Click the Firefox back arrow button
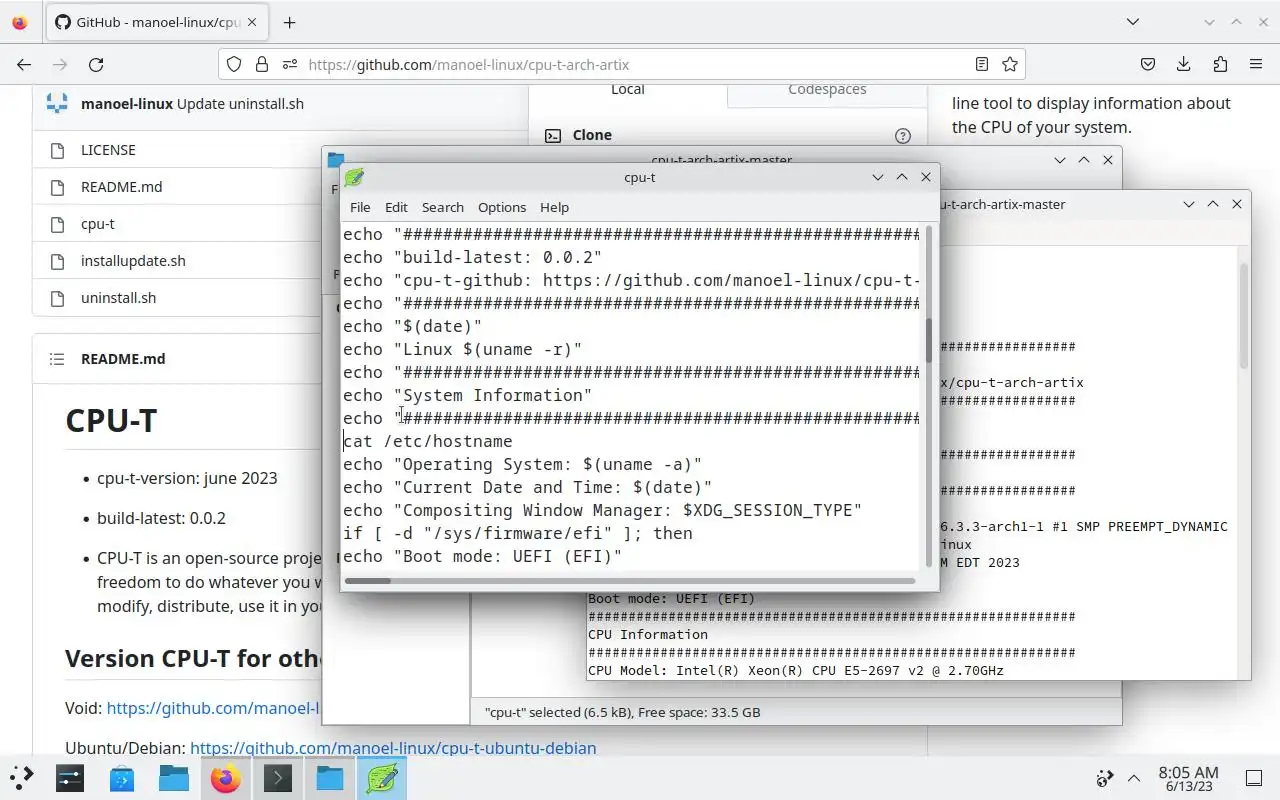 24,64
